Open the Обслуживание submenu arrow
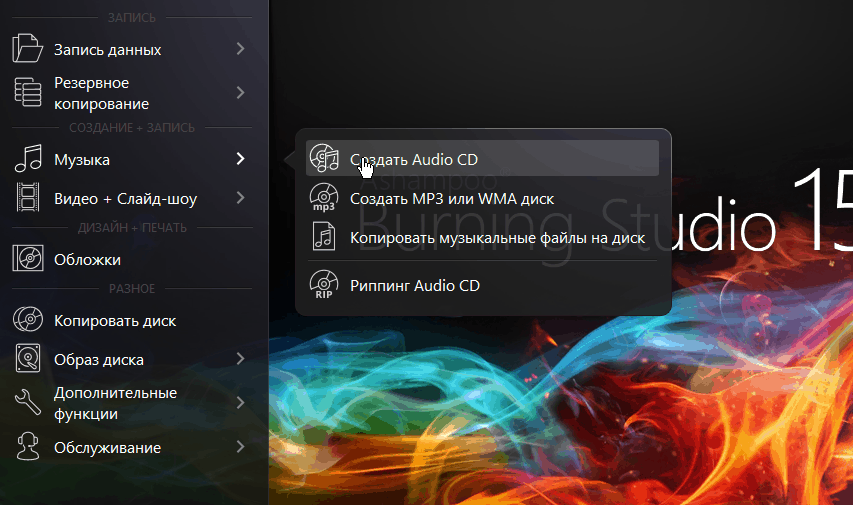The image size is (853, 505). point(240,447)
